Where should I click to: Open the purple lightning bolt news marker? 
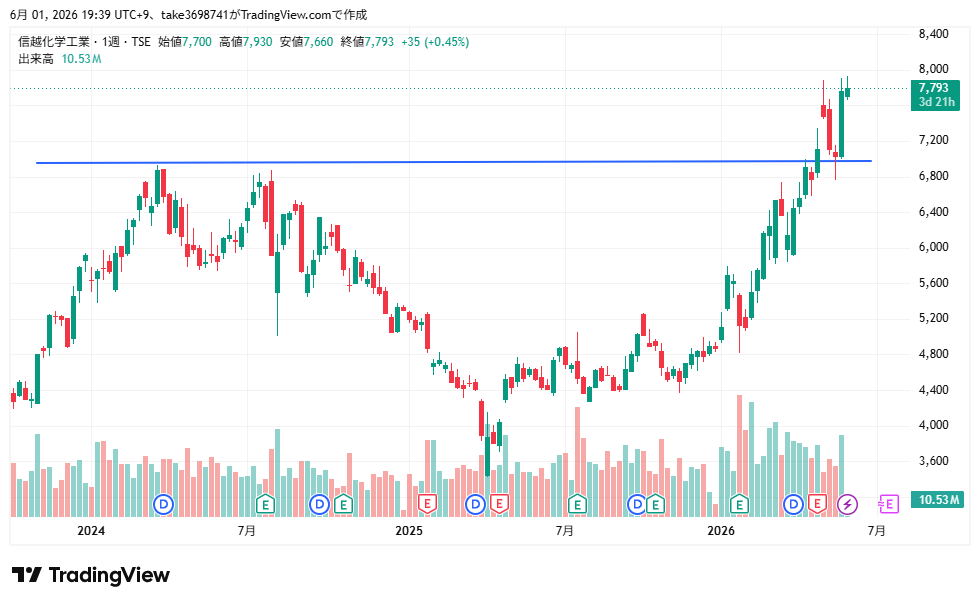848,504
